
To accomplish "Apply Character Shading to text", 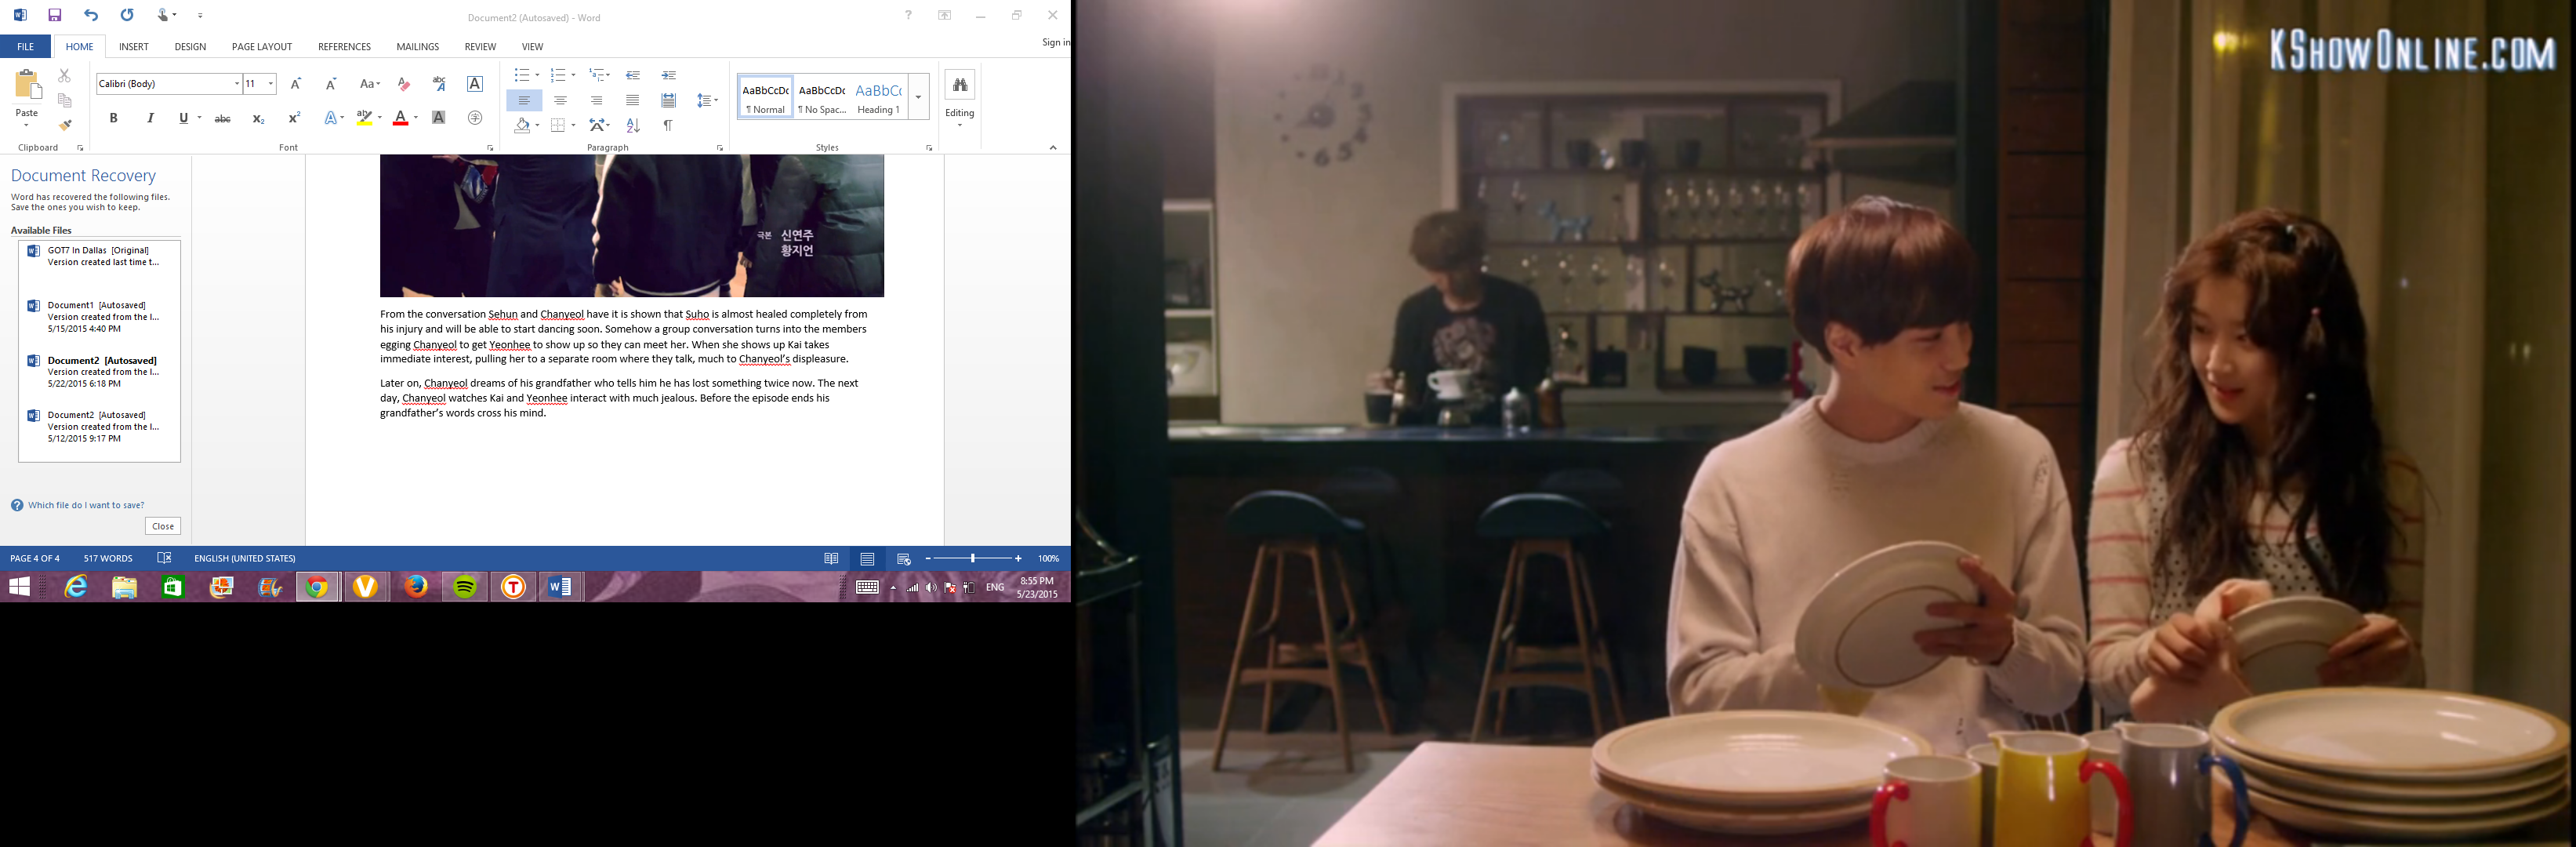I will 438,118.
